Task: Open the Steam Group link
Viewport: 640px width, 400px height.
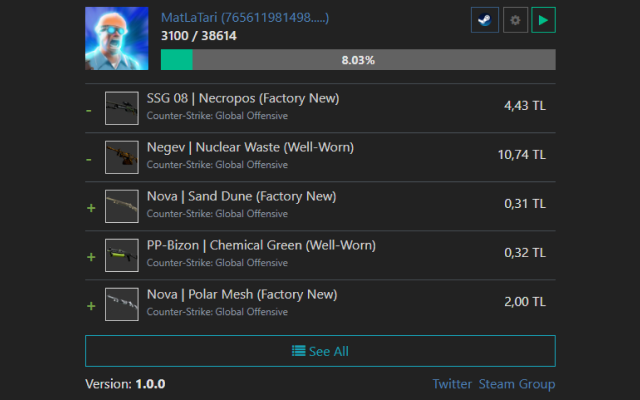Action: pyautogui.click(x=517, y=384)
